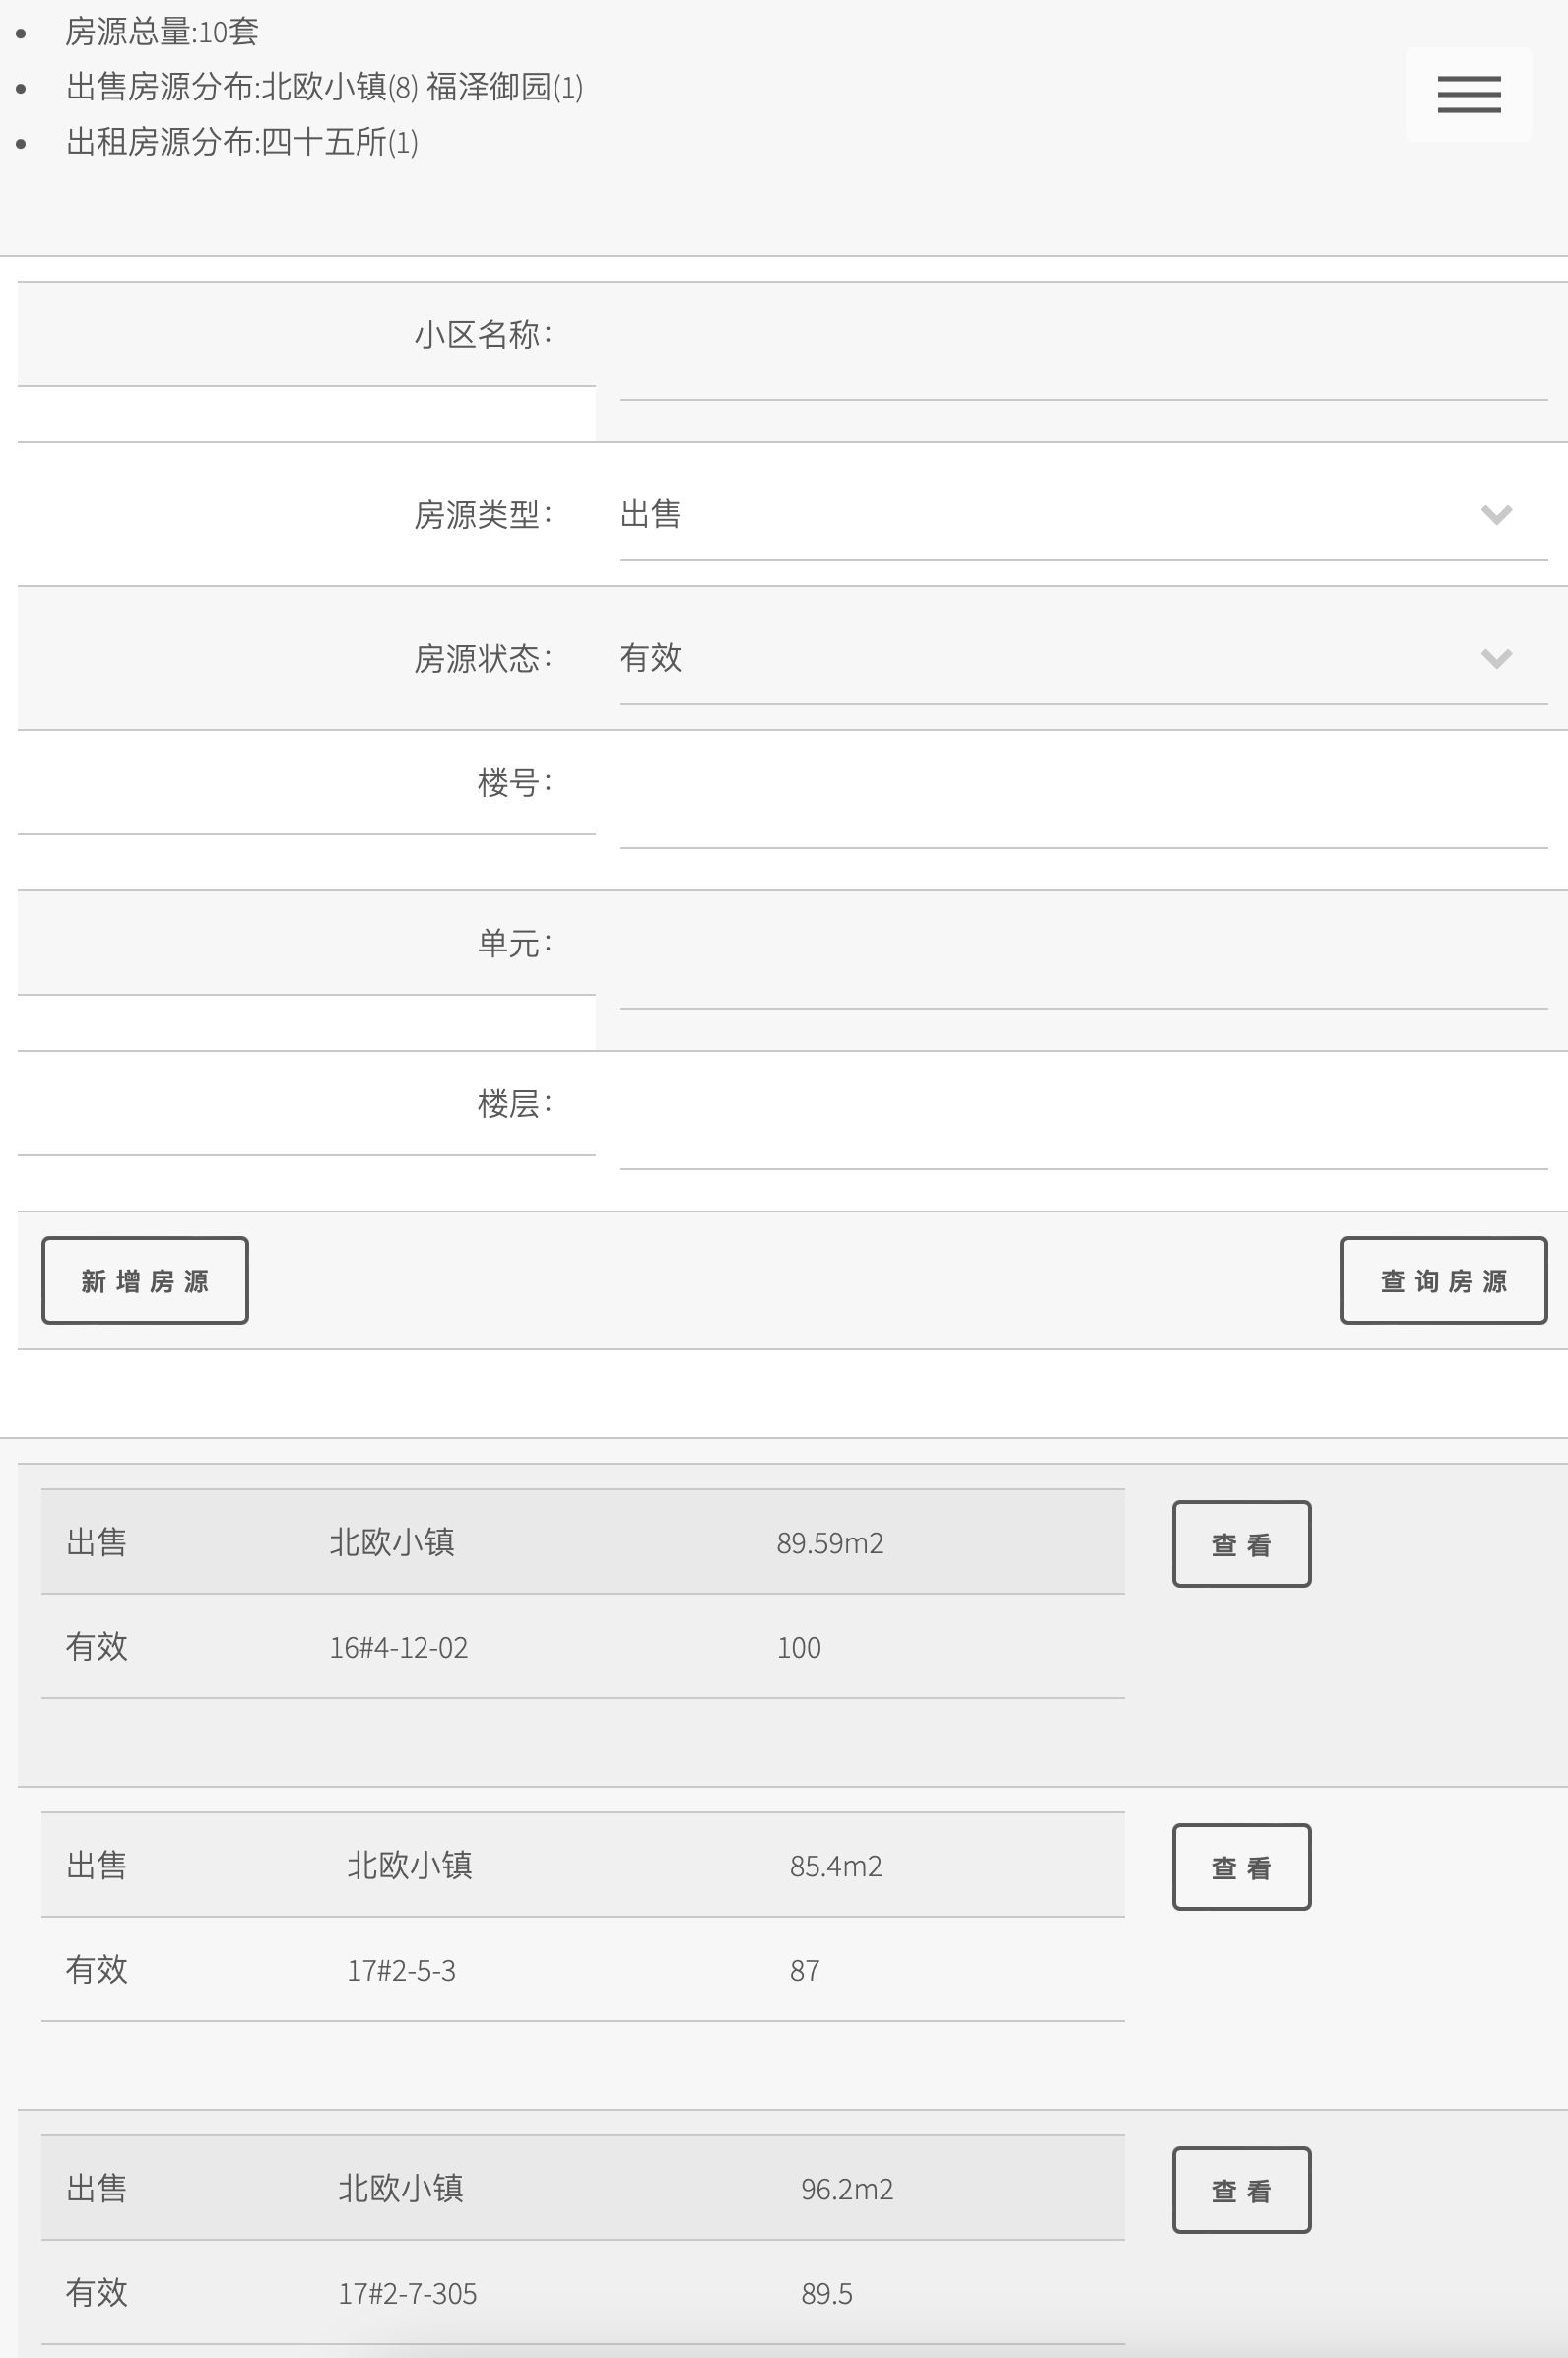Viewport: 1568px width, 2358px height.
Task: Click the address 16#4-12-02
Action: click(399, 1647)
